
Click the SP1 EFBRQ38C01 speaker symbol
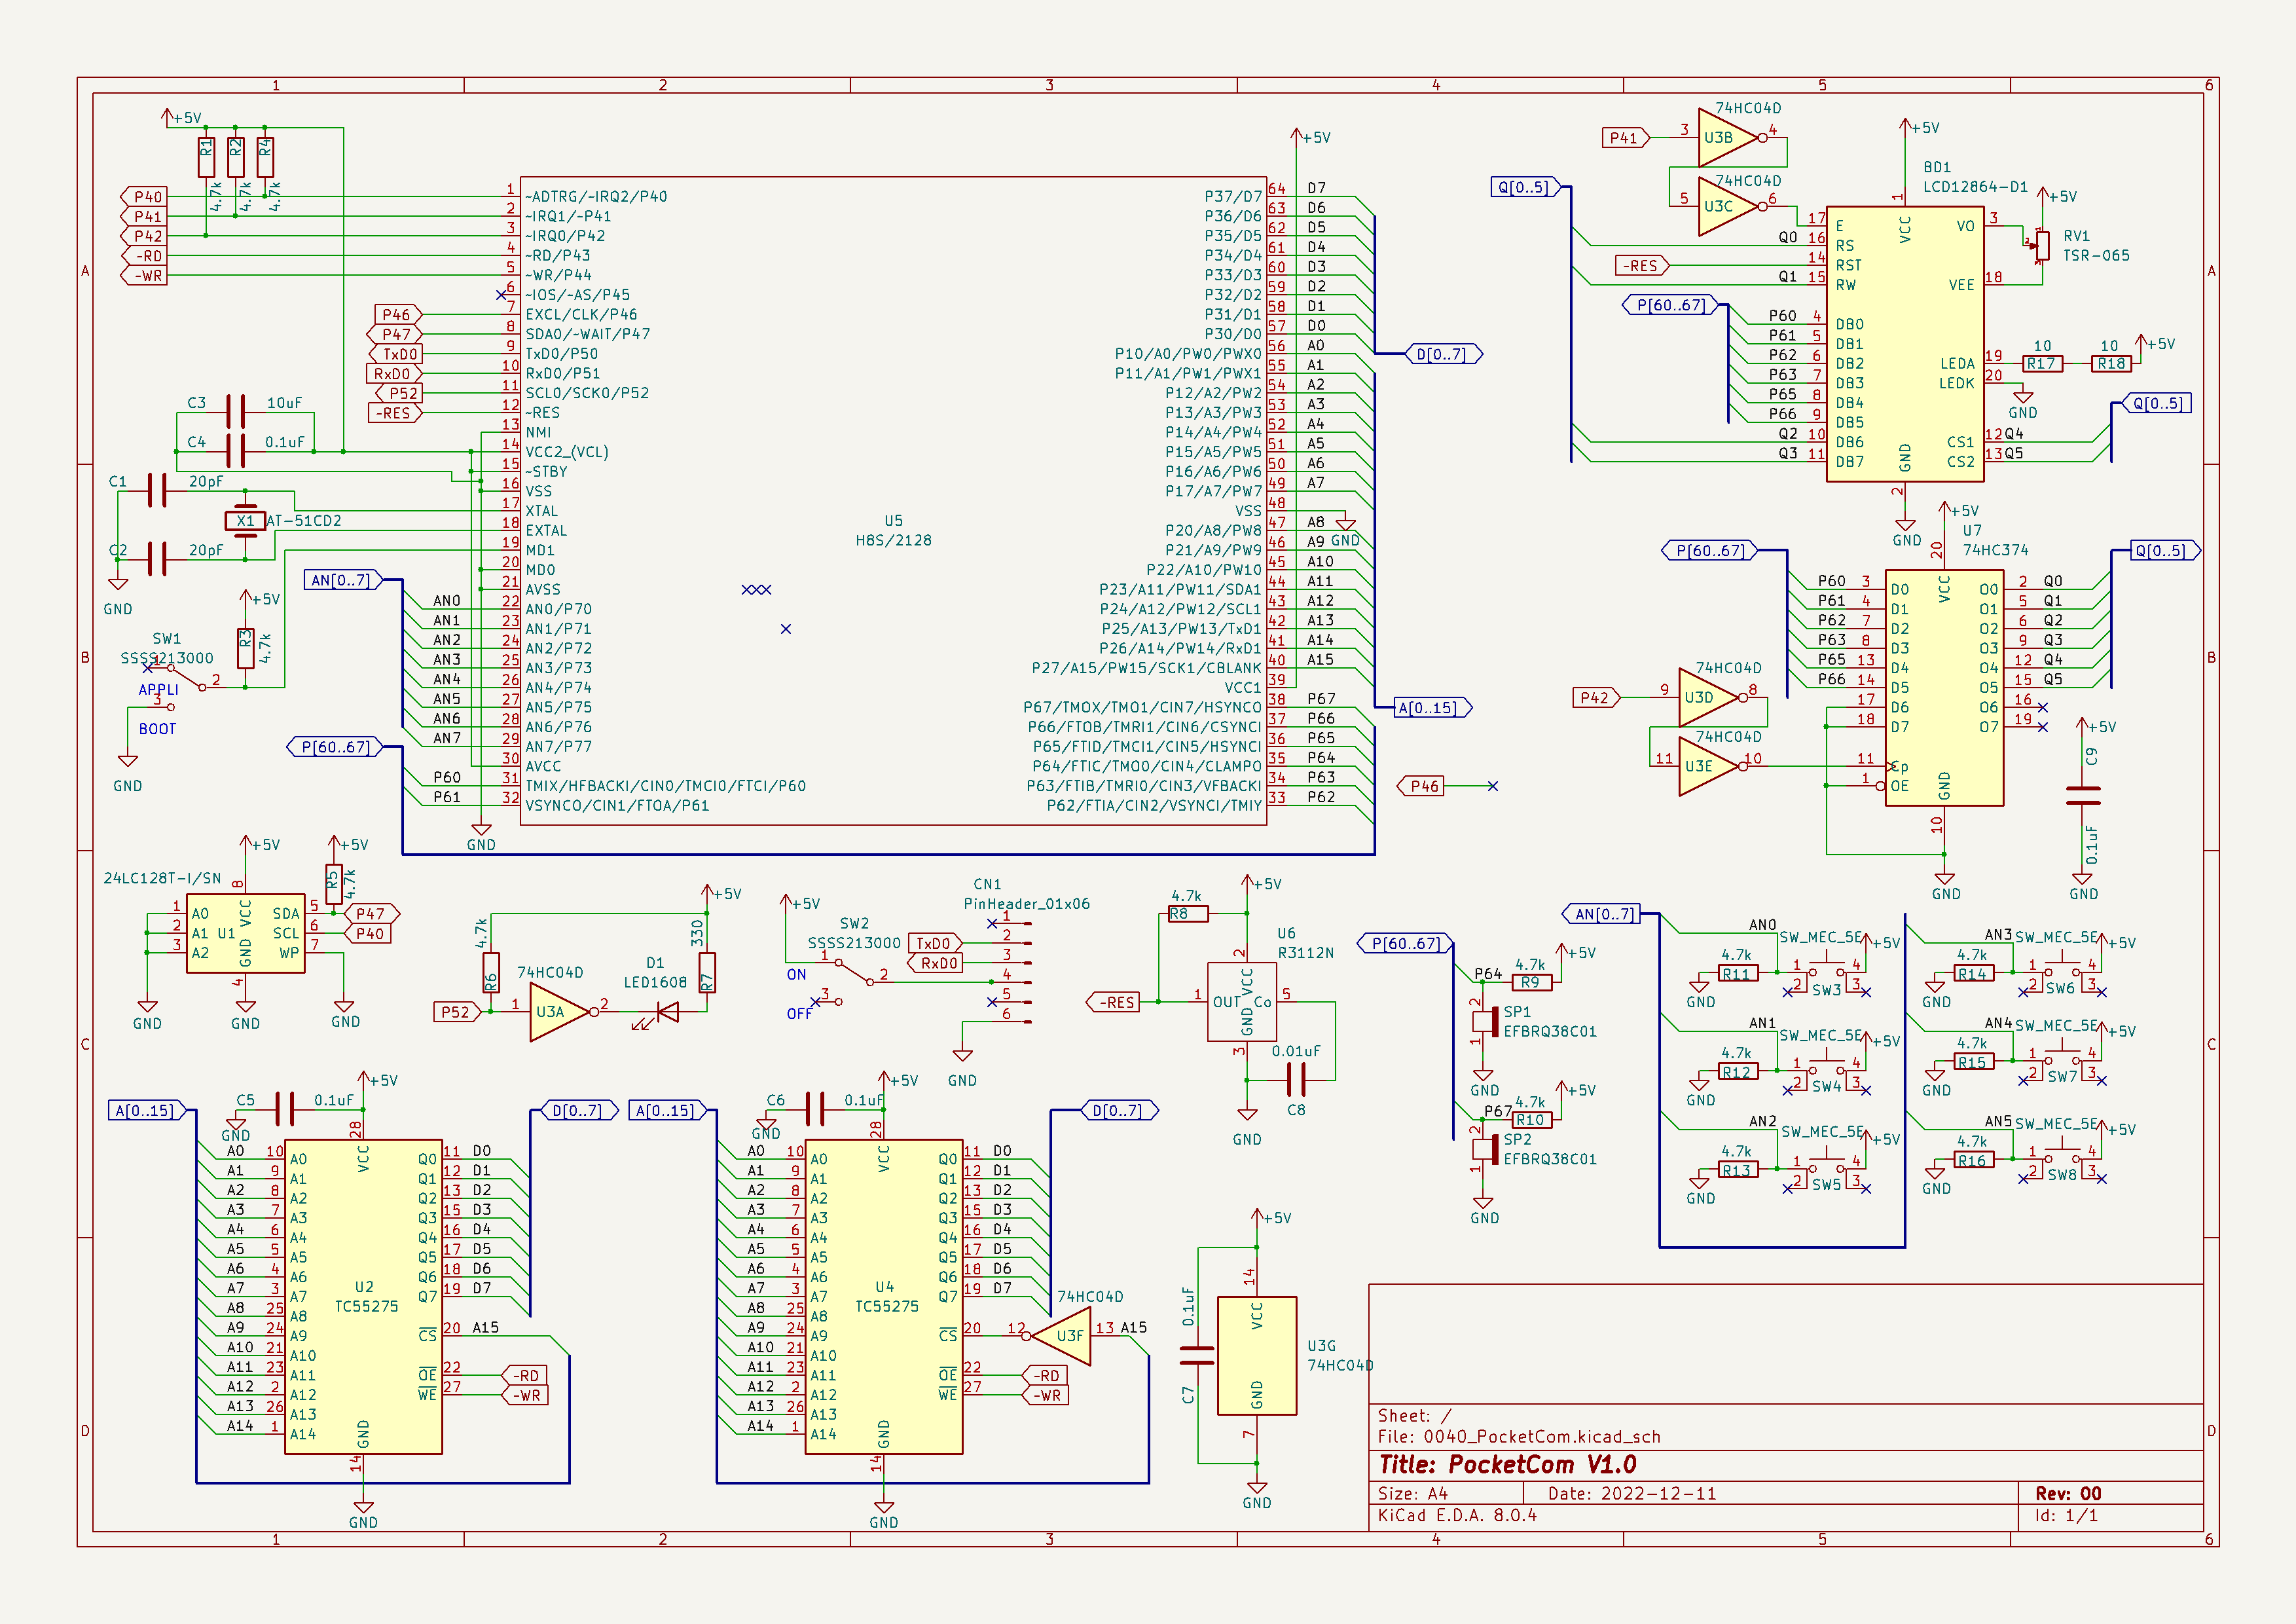click(1487, 1021)
